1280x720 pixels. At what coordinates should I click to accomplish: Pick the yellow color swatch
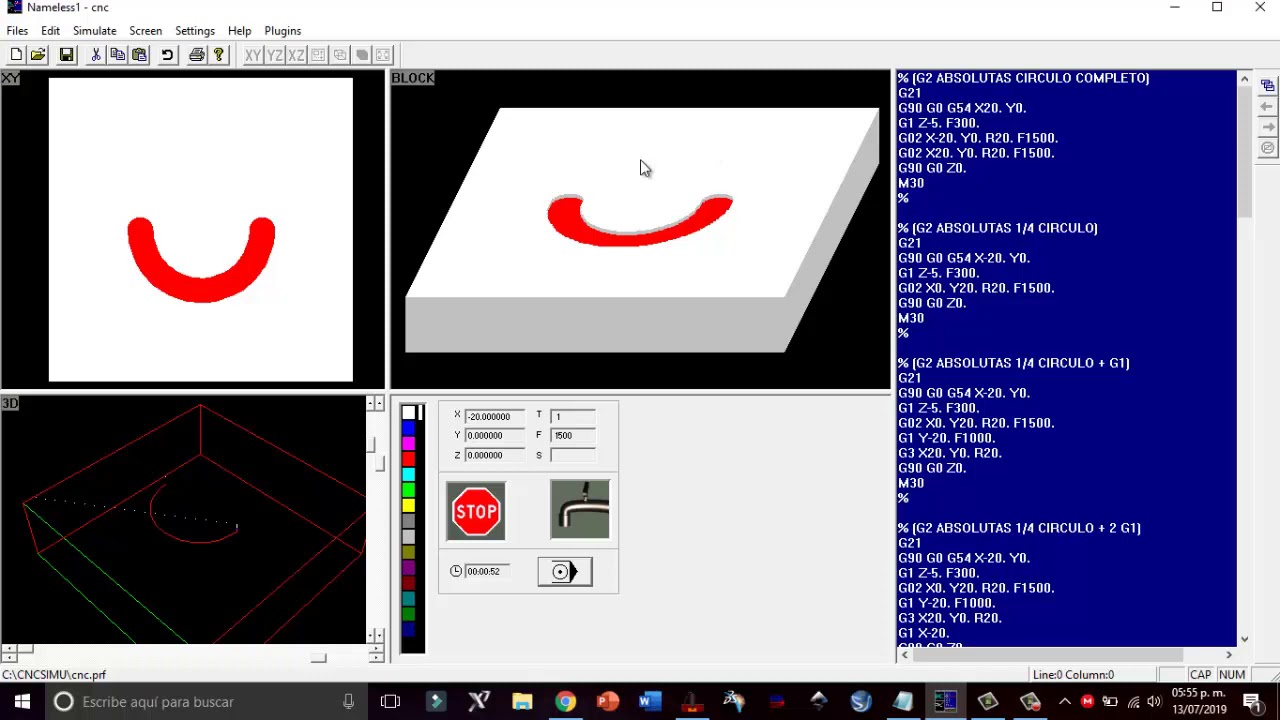click(x=408, y=506)
